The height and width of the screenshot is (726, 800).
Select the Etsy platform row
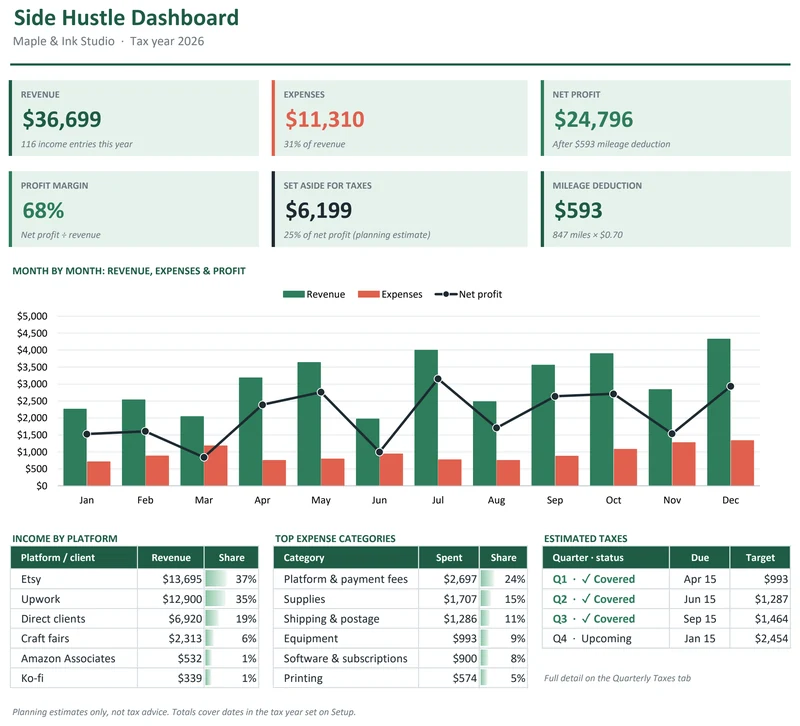click(135, 579)
